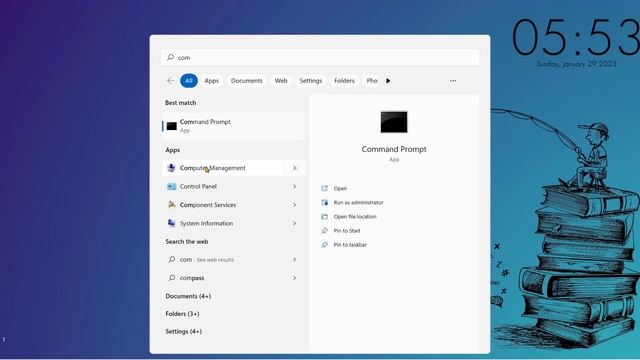Click the search magnifier icon in search box

[171, 57]
